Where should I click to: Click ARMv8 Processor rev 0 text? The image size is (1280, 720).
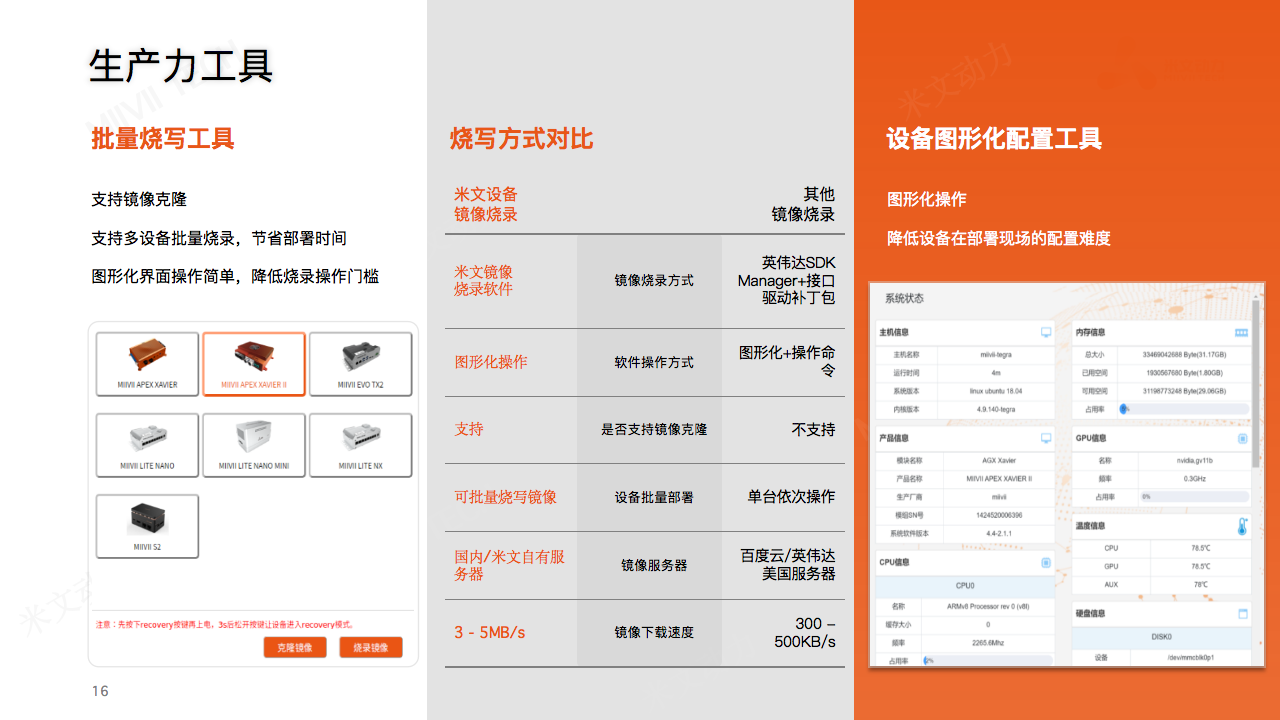coord(987,606)
